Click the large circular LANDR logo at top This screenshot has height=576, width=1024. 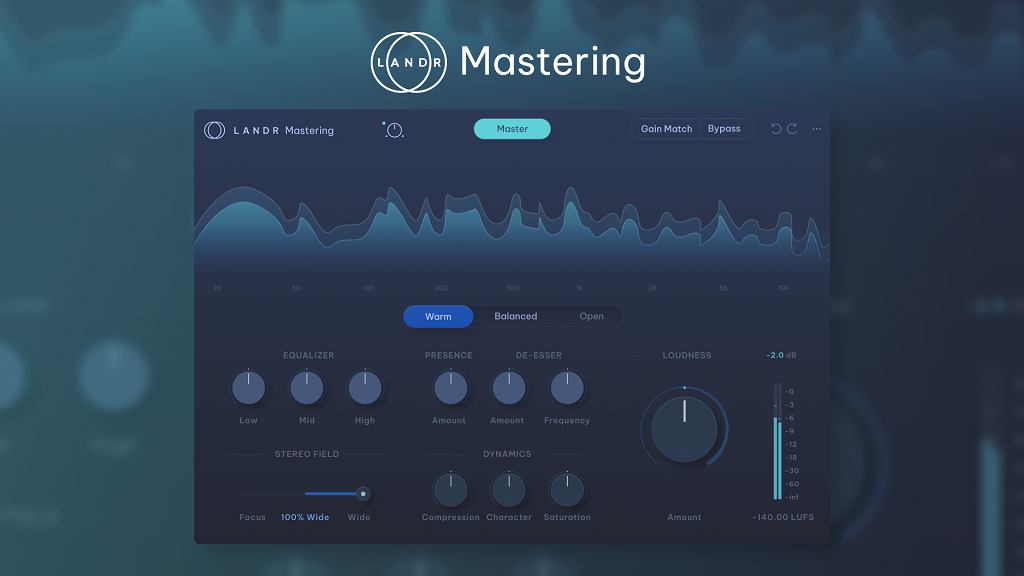click(407, 61)
